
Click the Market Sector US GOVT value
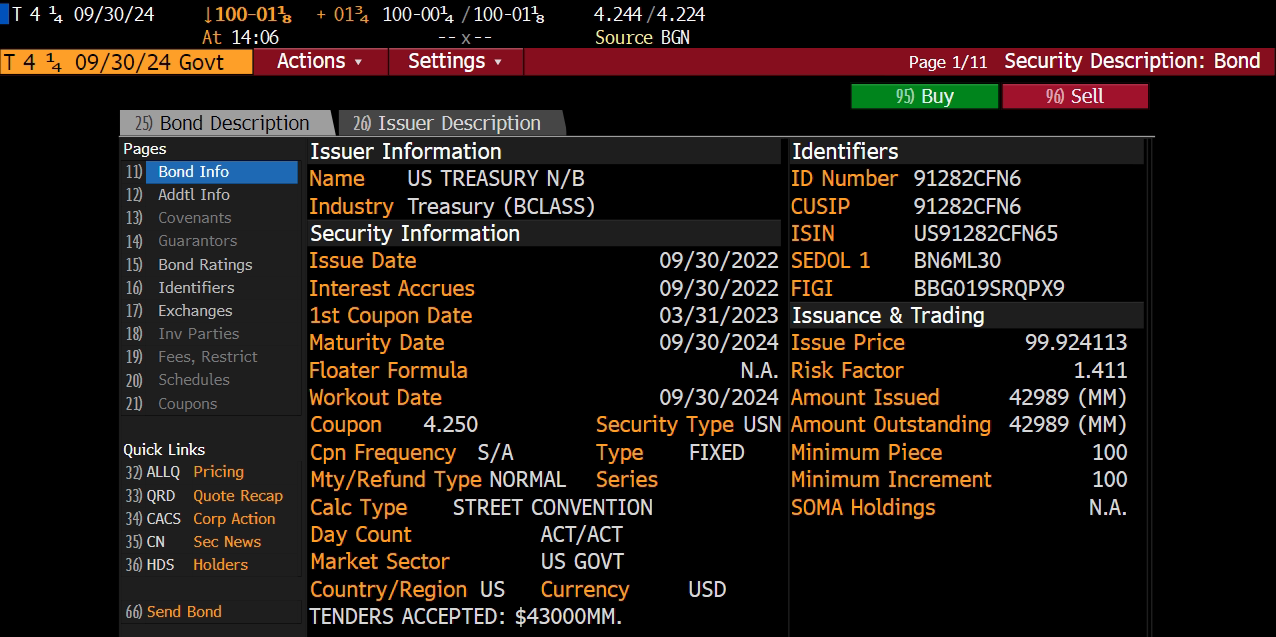582,561
